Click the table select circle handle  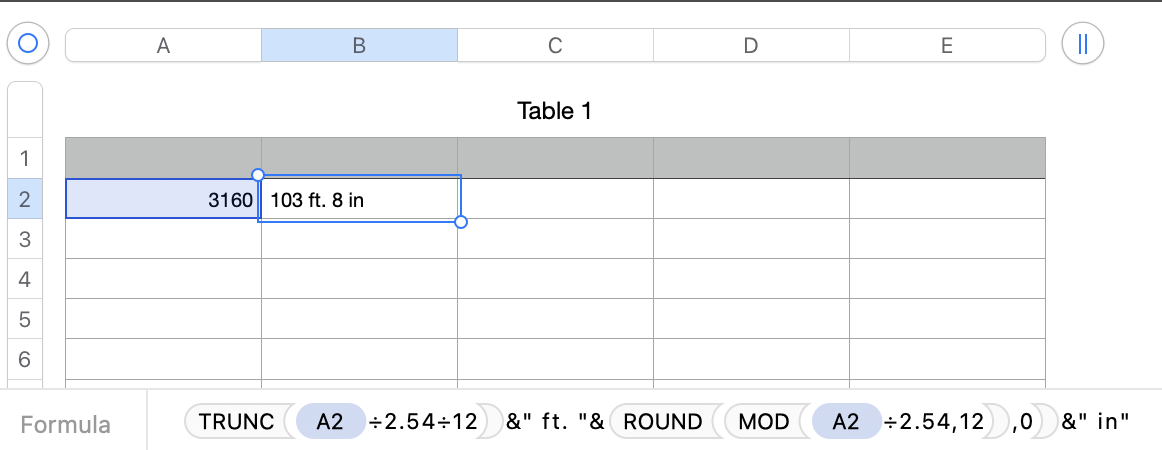pyautogui.click(x=28, y=44)
